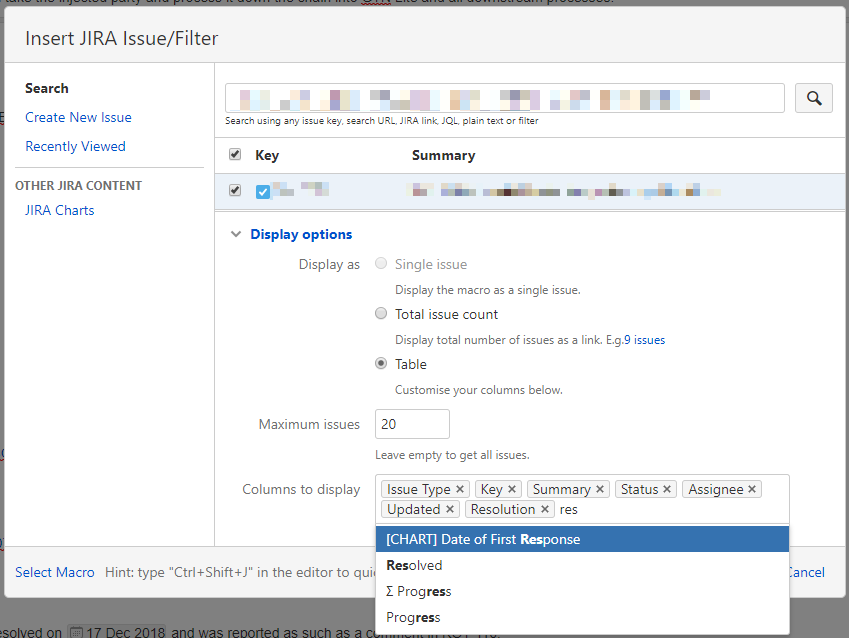The width and height of the screenshot is (849, 638).
Task: Remove the Key column tag
Action: coord(512,489)
